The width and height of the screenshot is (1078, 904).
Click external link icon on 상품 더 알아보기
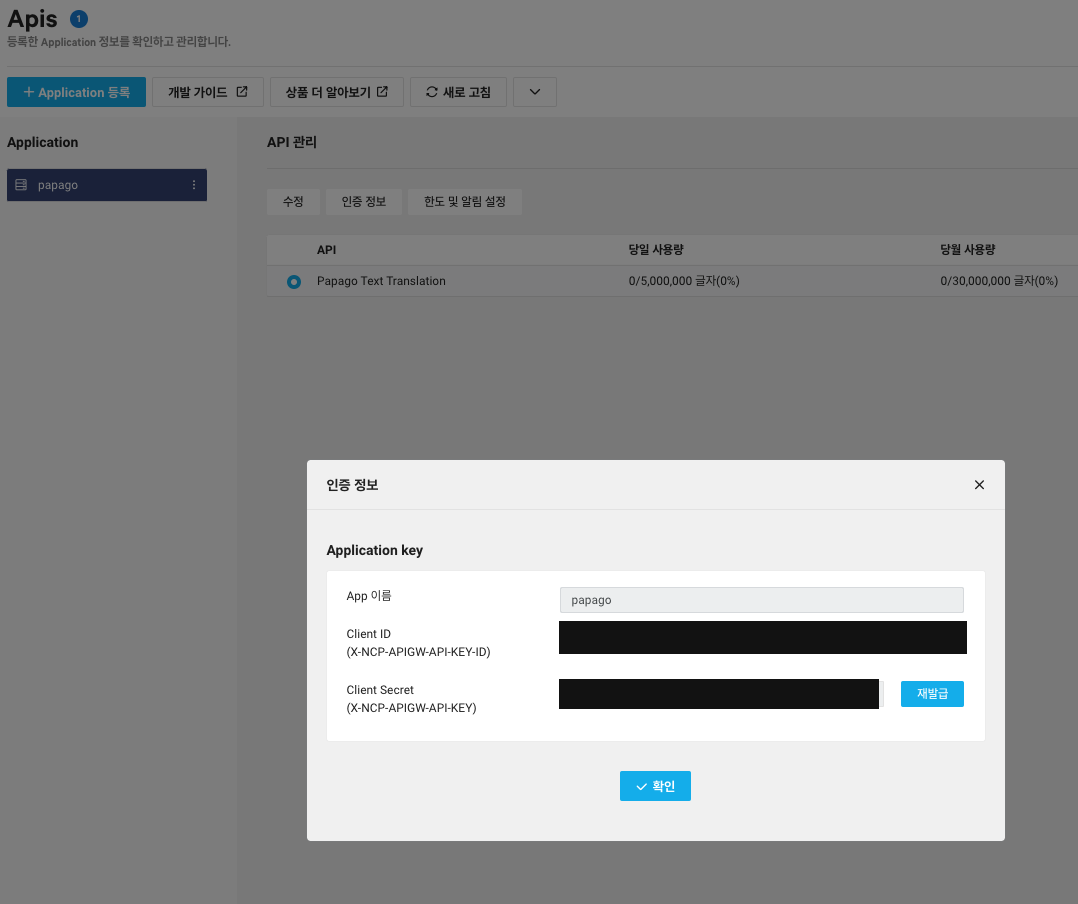(382, 91)
